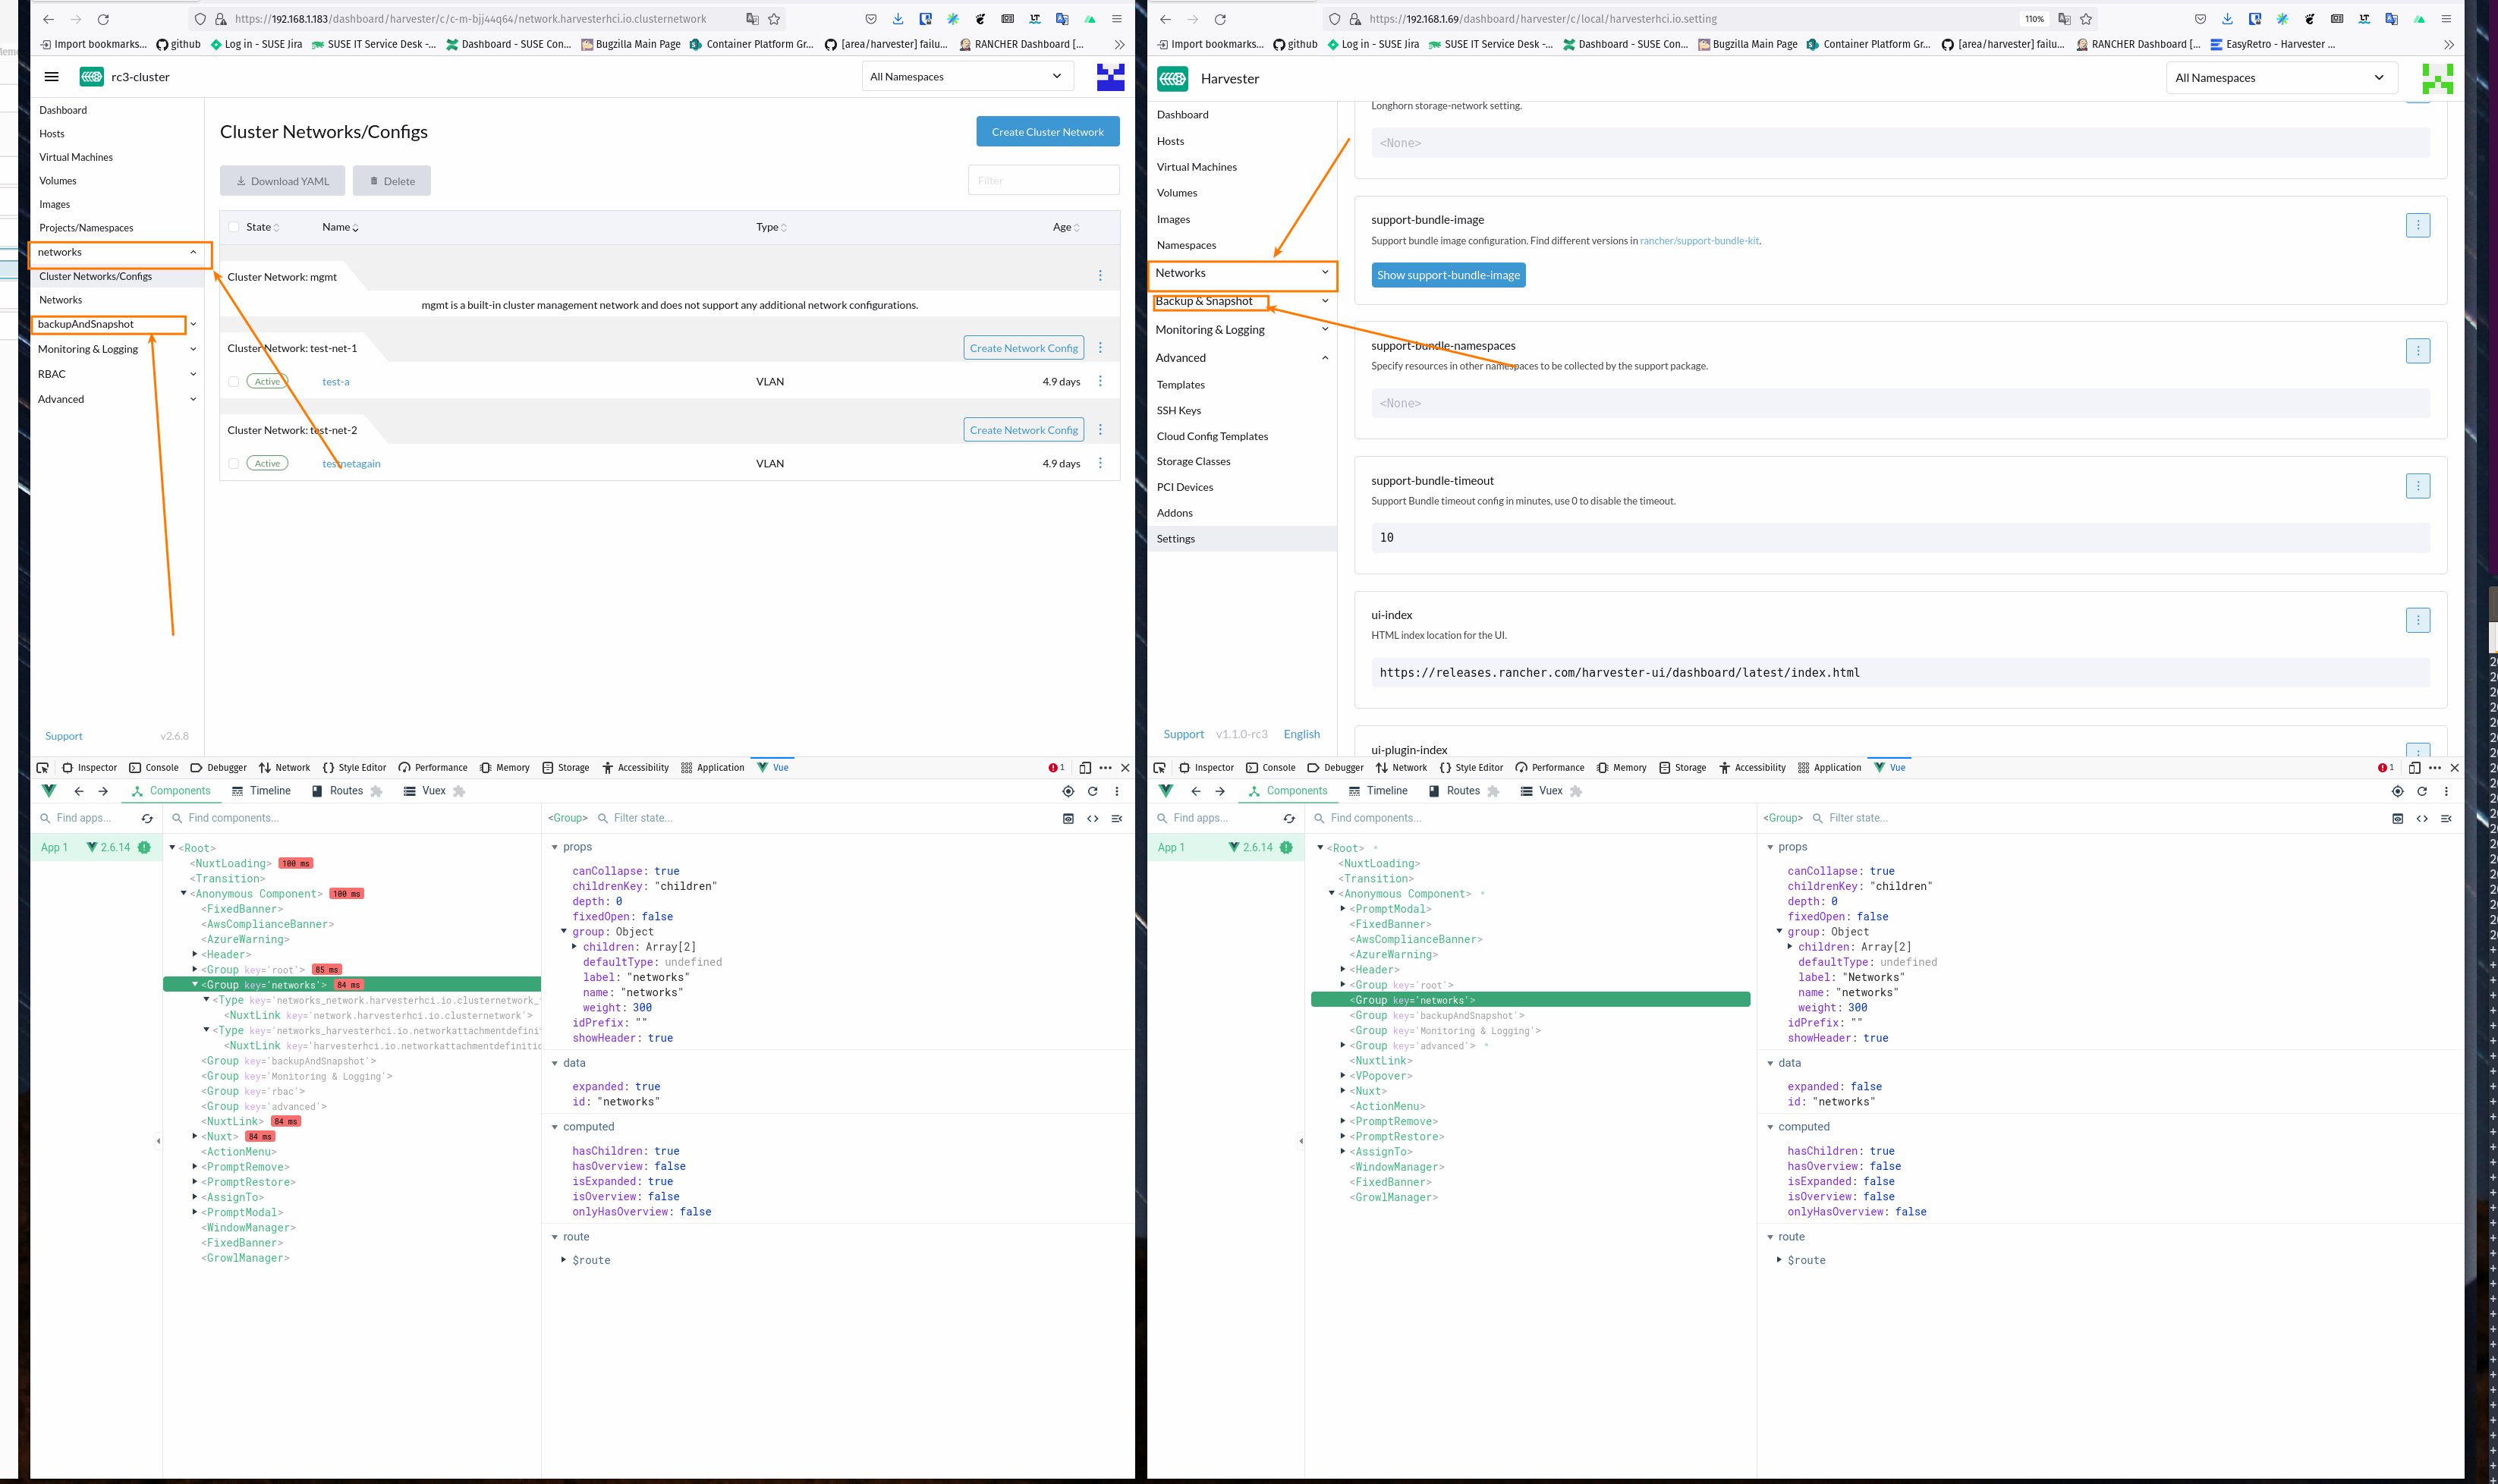Open the Console tab in right devtools

coord(1270,767)
